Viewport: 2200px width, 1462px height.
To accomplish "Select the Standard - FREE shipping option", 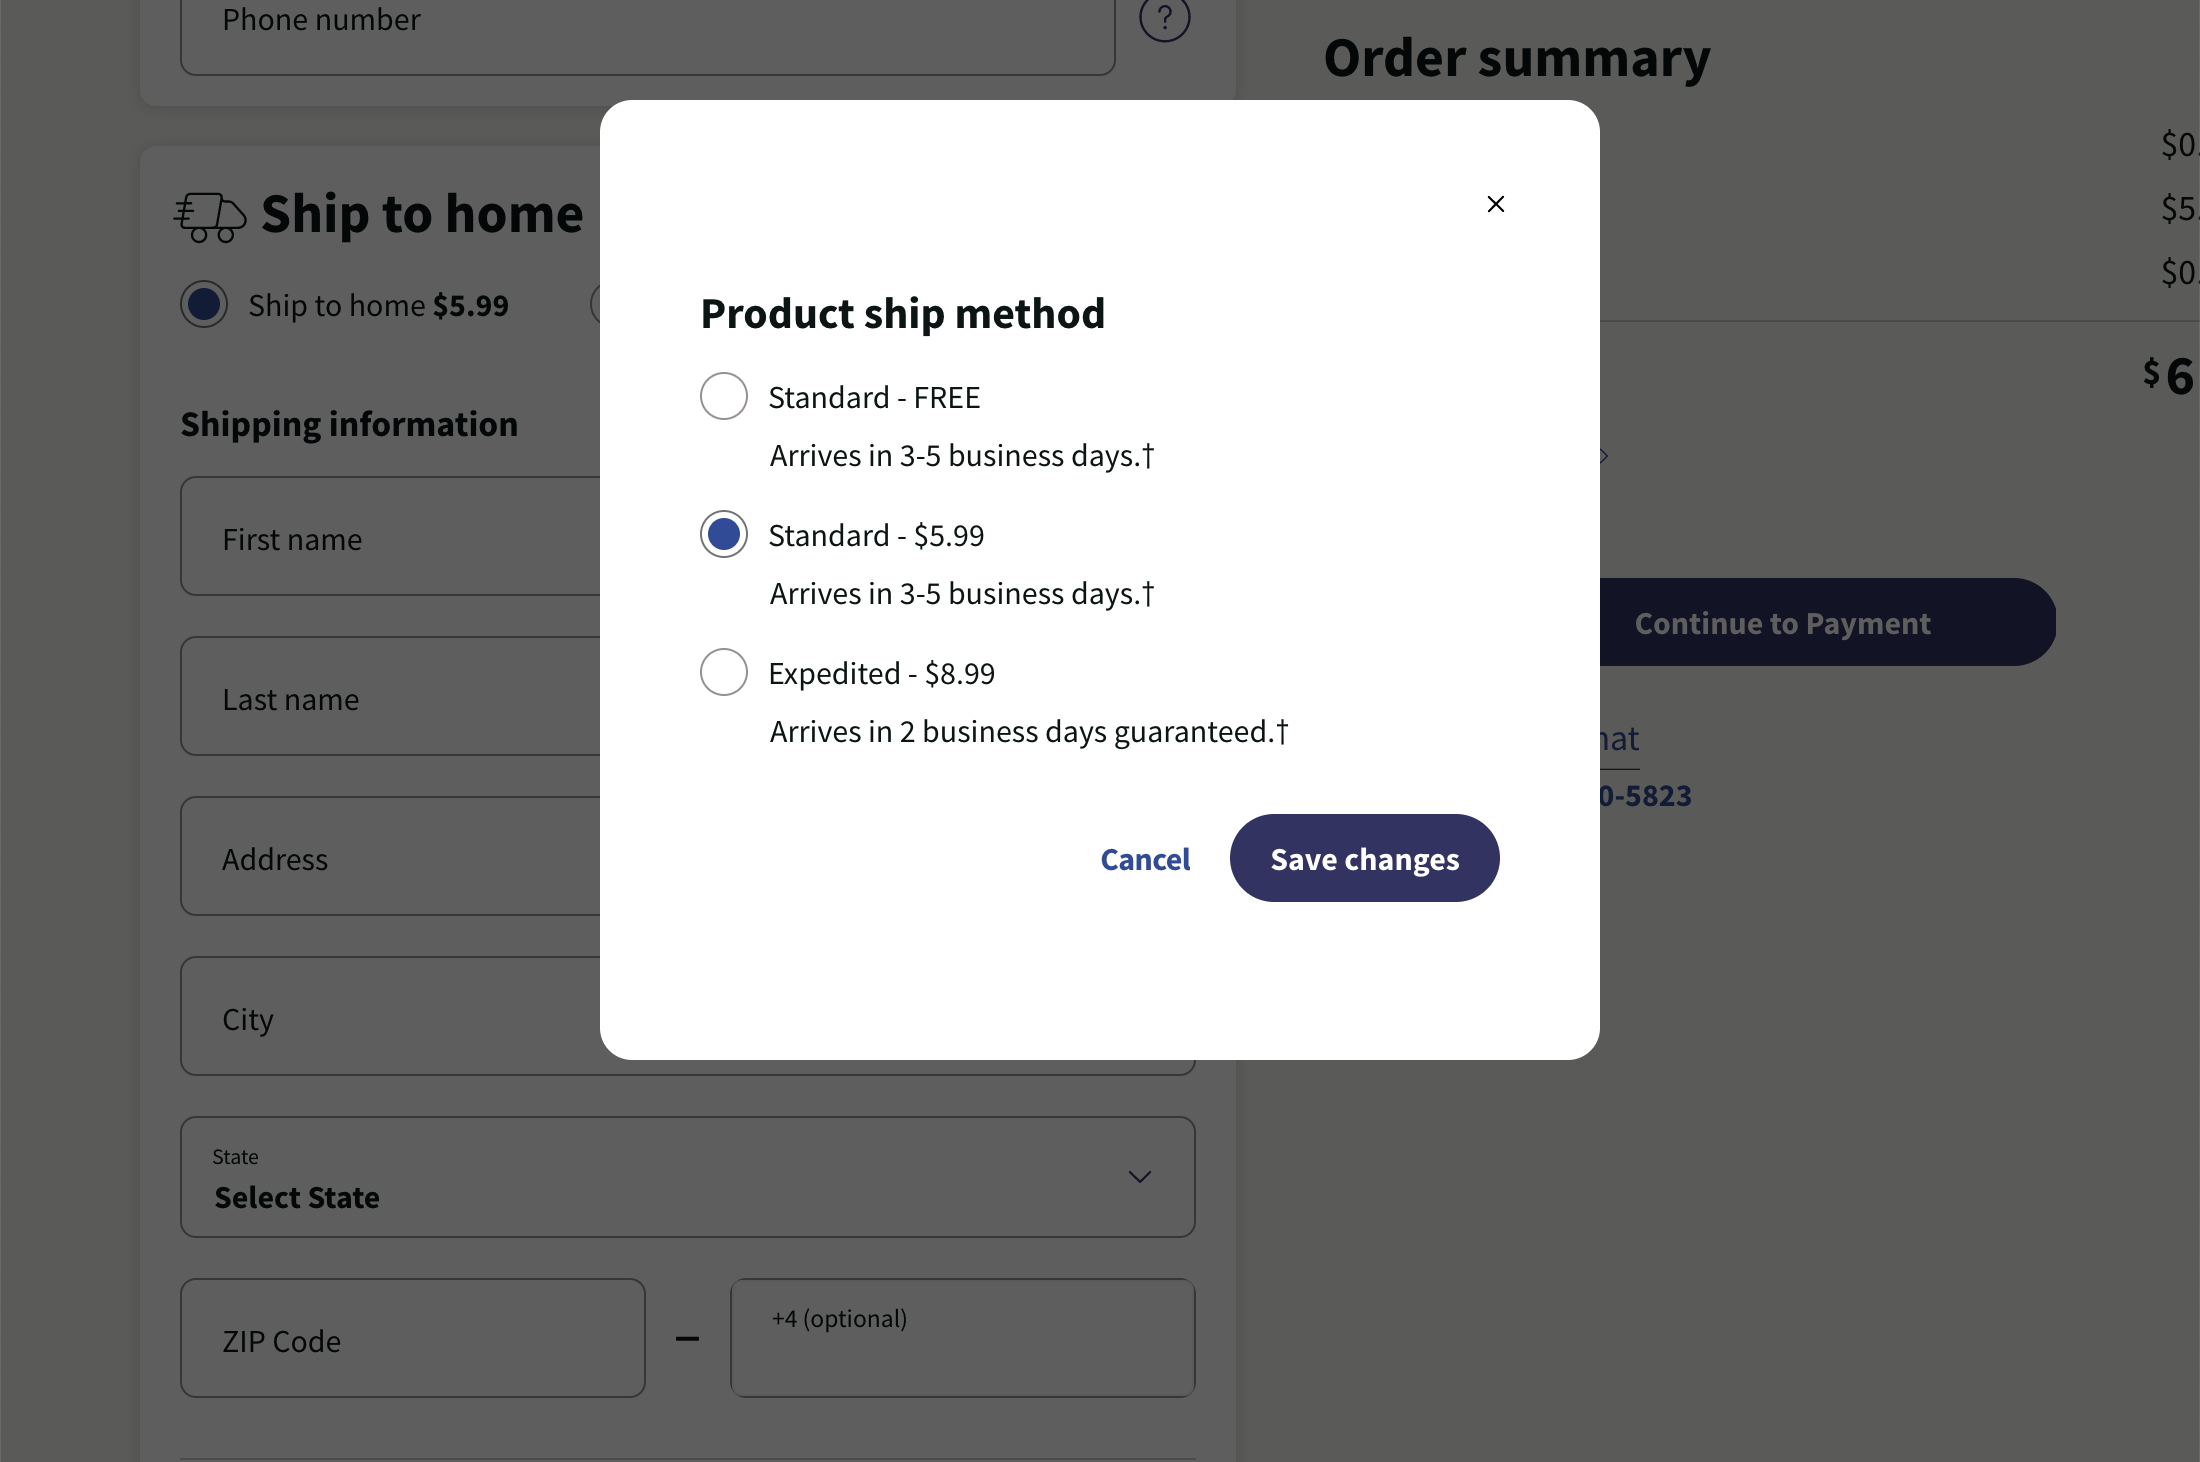I will tap(723, 396).
